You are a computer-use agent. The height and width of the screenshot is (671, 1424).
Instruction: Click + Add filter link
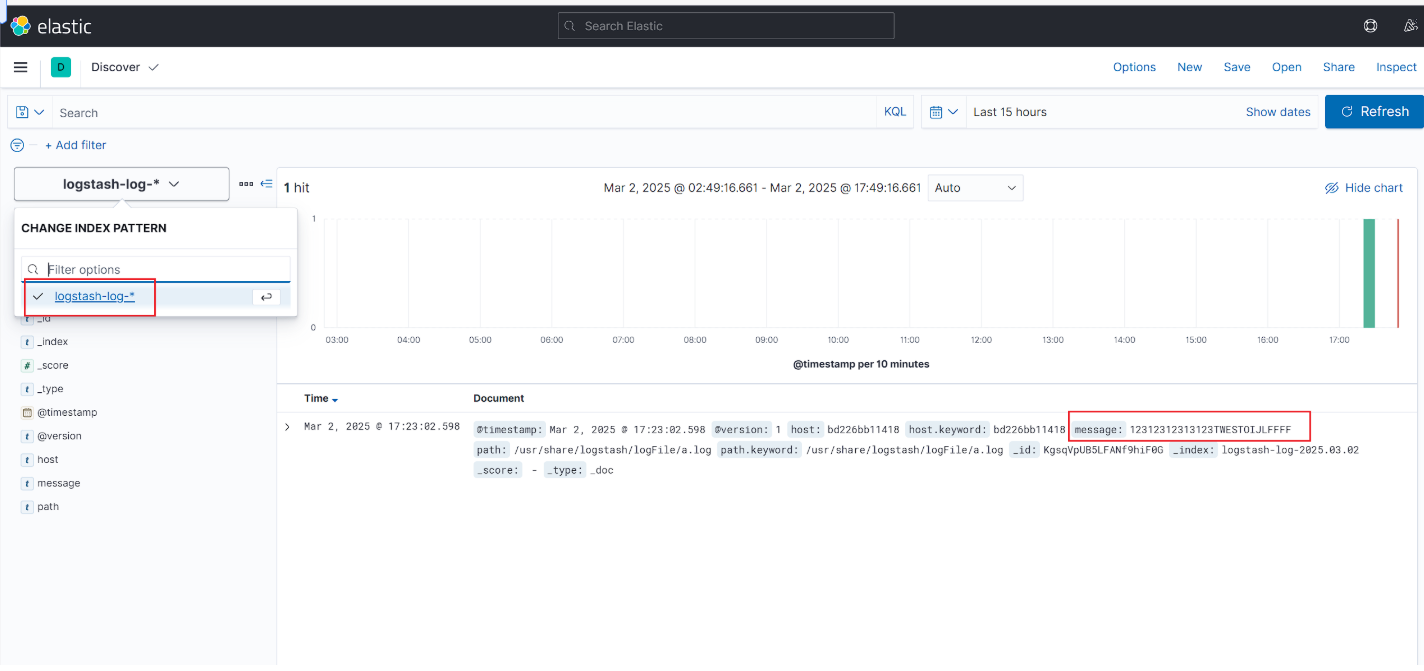click(76, 145)
